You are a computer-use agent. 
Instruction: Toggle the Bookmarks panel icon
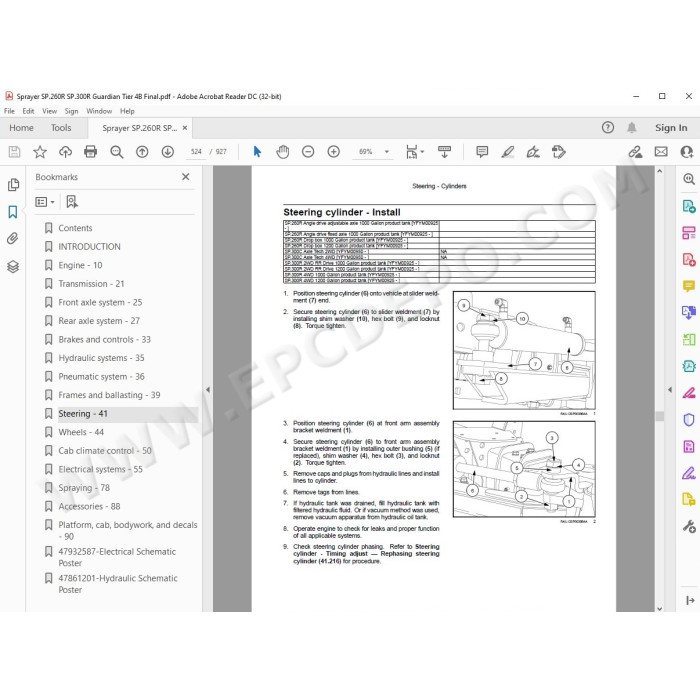(x=13, y=212)
